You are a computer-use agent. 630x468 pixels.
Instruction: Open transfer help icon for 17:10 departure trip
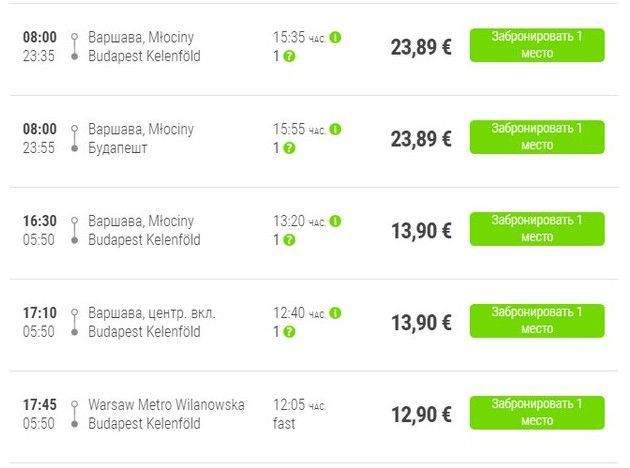289,332
